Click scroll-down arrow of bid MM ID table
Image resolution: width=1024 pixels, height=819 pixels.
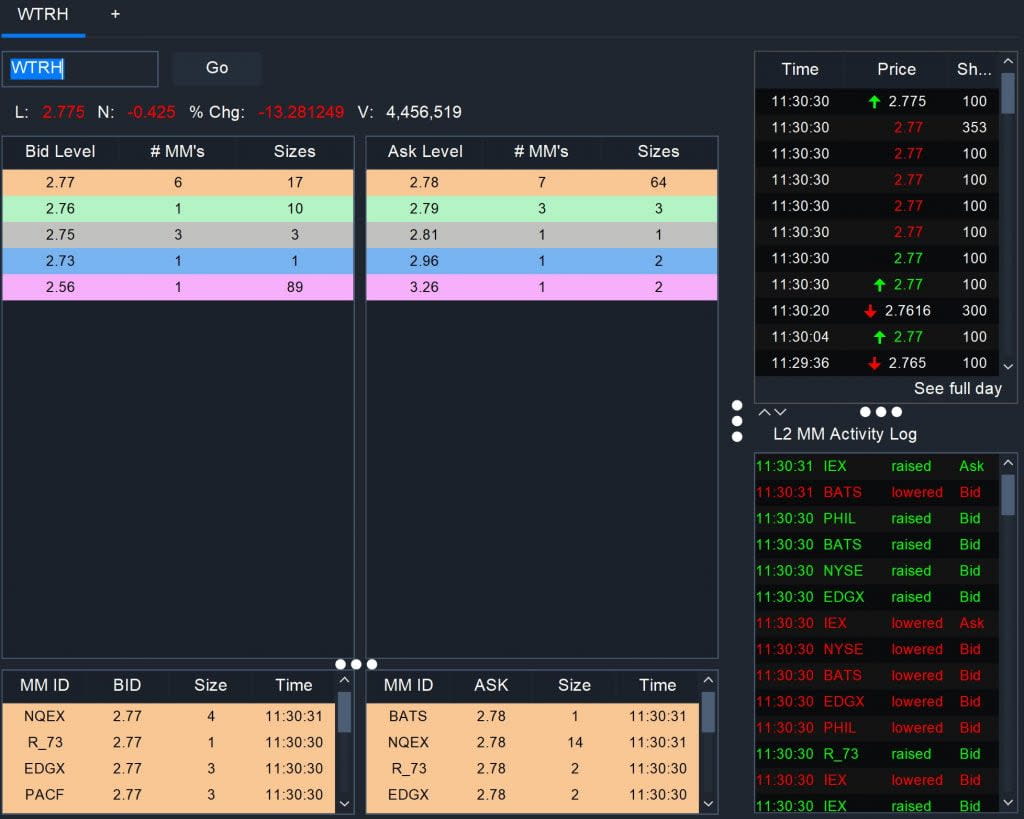coord(344,803)
